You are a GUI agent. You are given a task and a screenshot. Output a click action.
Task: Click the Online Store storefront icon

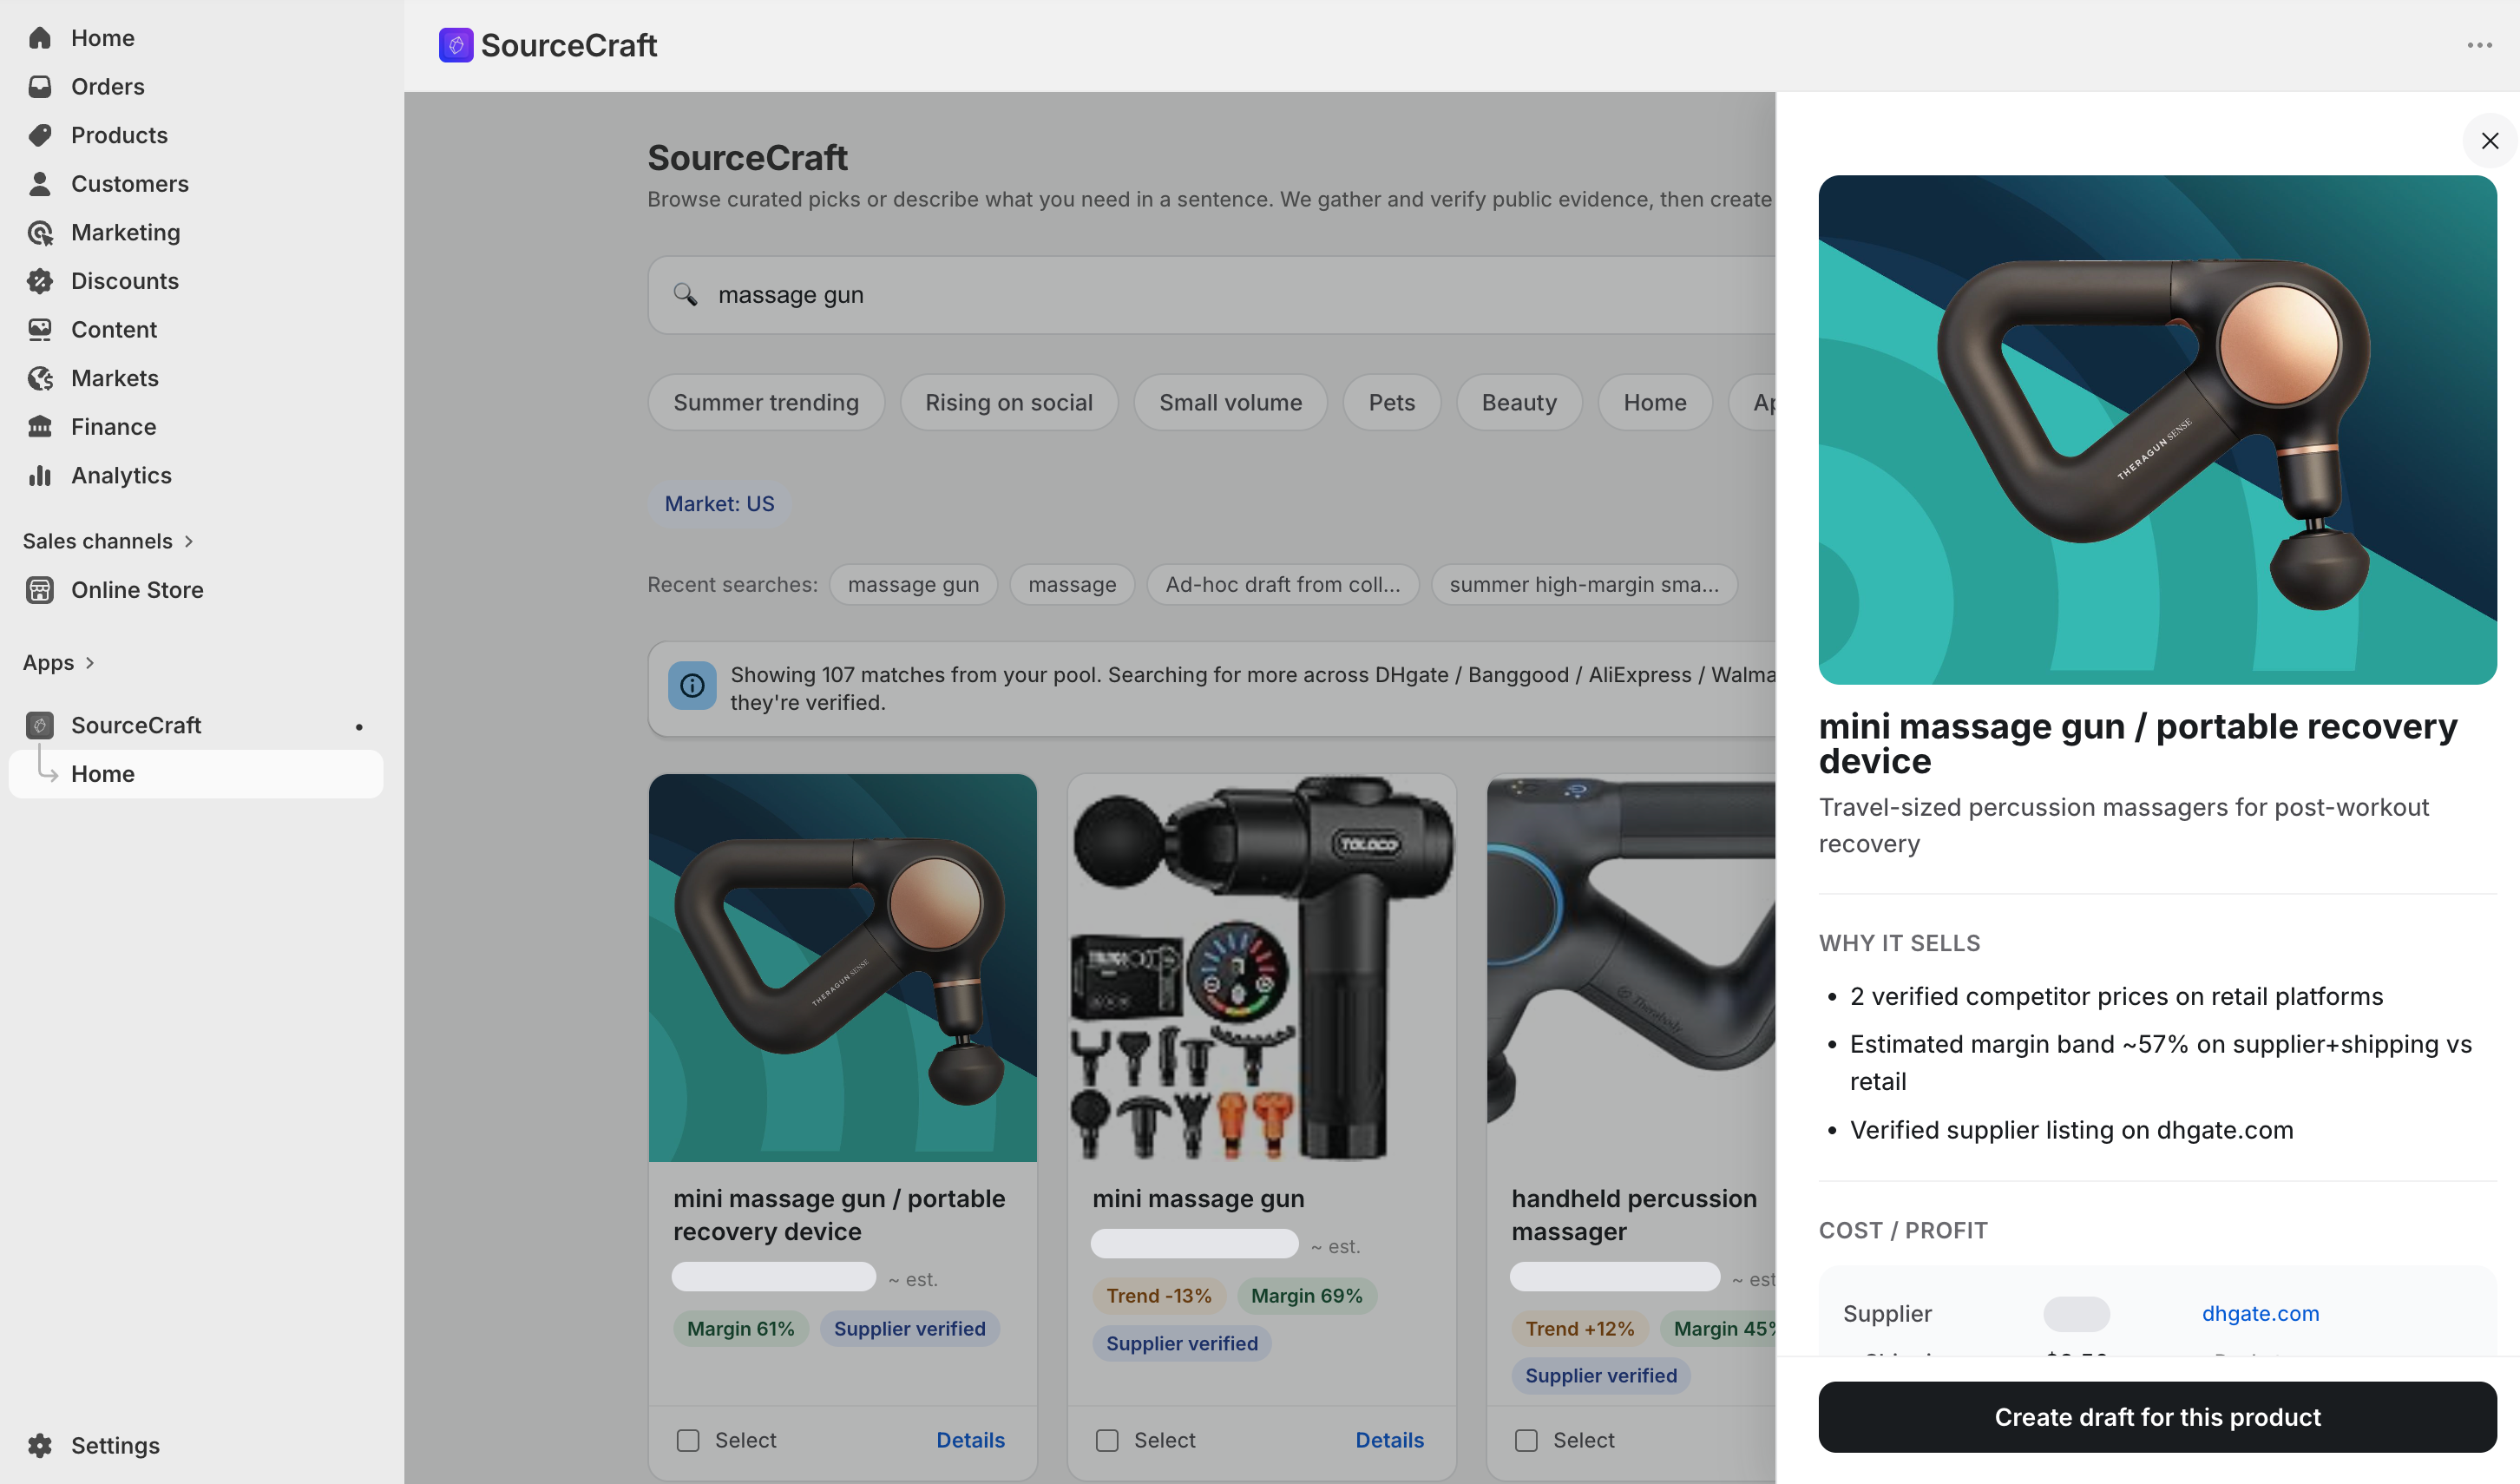click(40, 590)
